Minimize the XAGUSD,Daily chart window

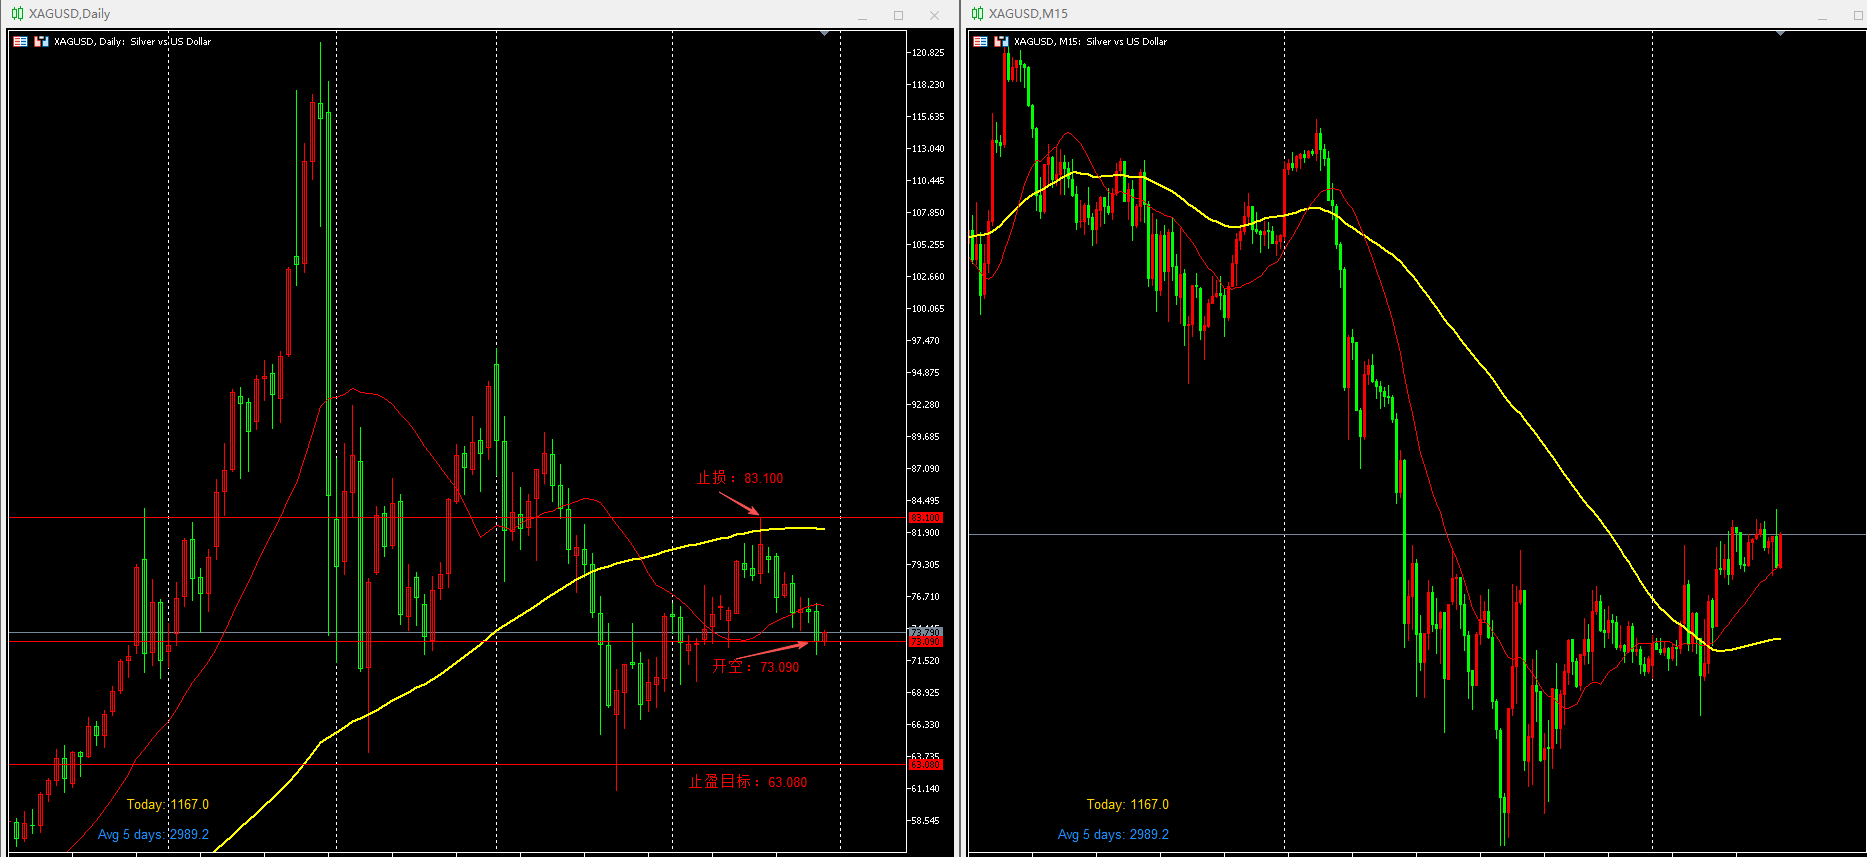click(x=862, y=15)
